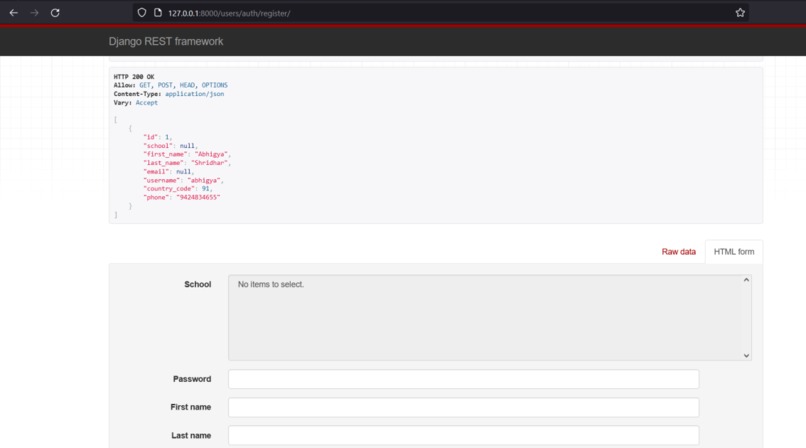Click the "No items to select." text
This screenshot has height=448, width=806.
pos(270,284)
